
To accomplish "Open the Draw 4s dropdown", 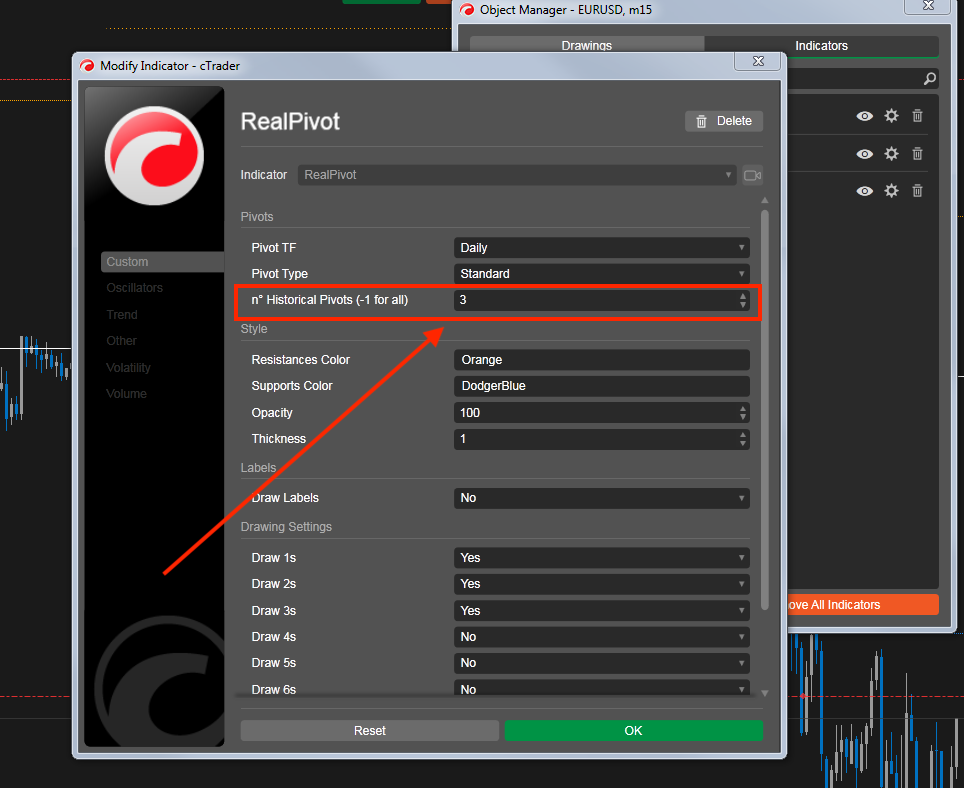I will 601,637.
